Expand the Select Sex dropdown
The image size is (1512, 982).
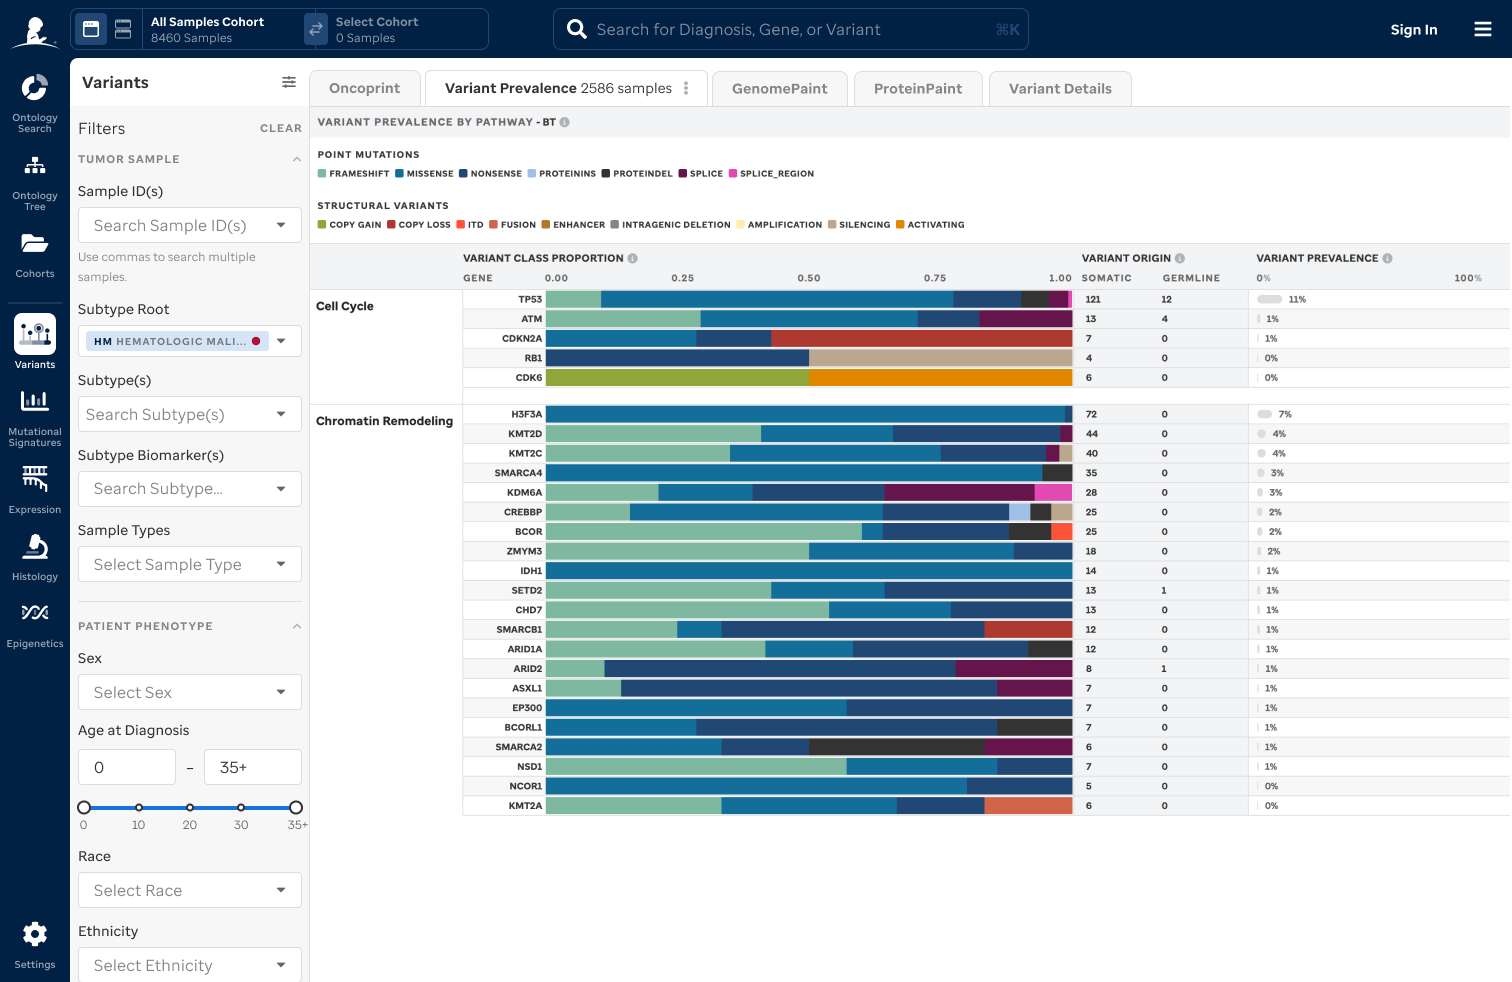pyautogui.click(x=189, y=692)
